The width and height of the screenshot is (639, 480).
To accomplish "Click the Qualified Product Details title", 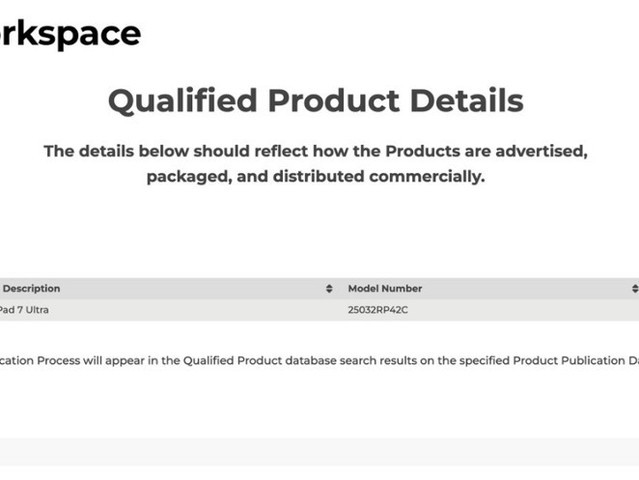I will [x=316, y=101].
